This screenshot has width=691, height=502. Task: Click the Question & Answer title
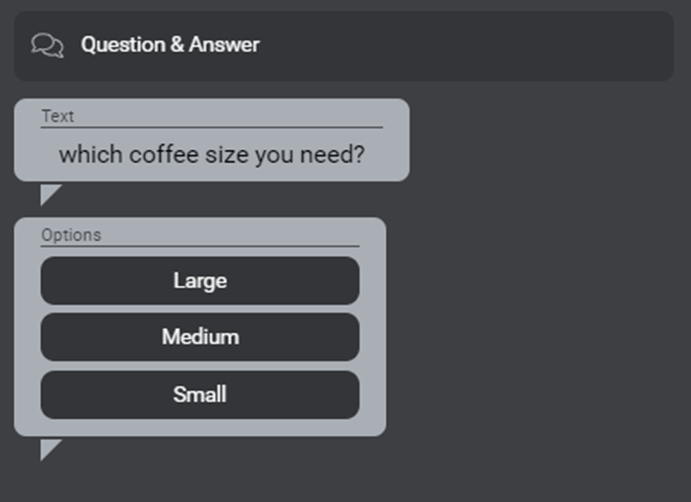[x=170, y=45]
